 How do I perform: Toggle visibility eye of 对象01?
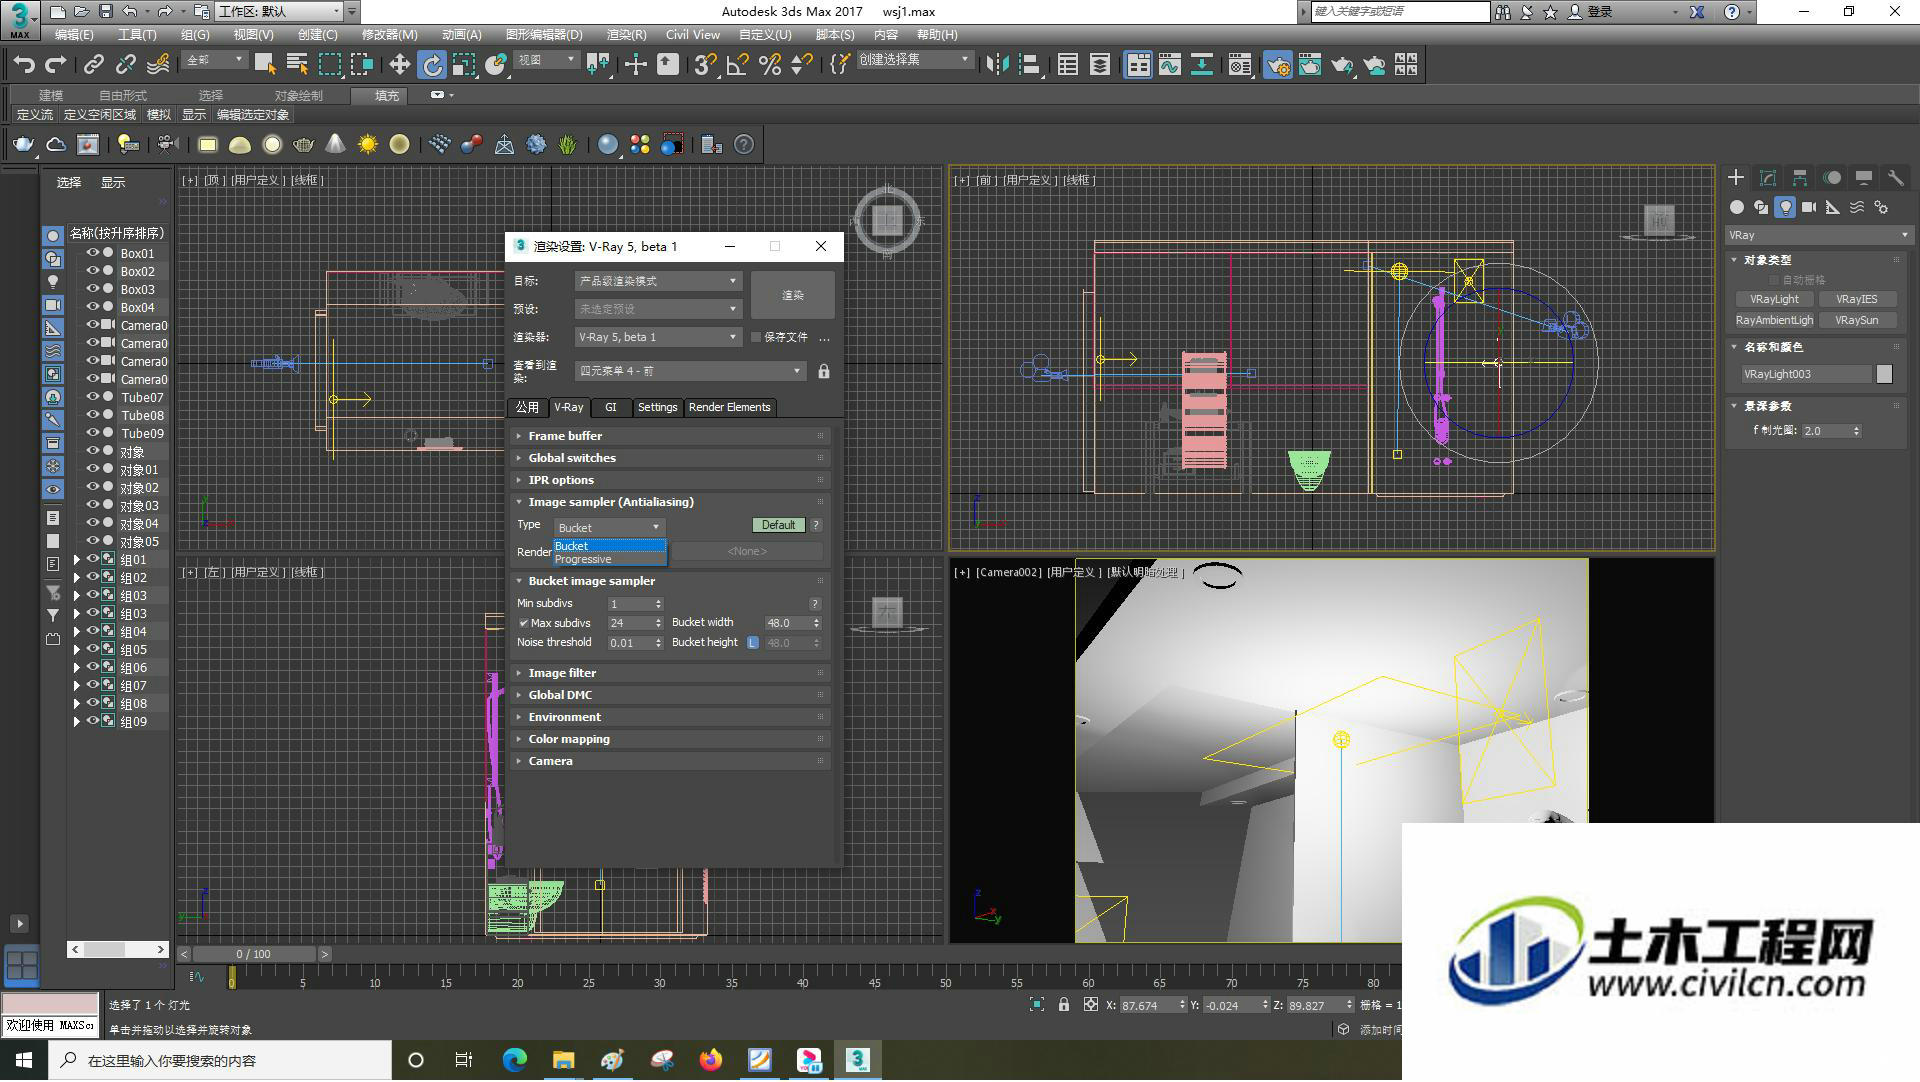tap(92, 469)
